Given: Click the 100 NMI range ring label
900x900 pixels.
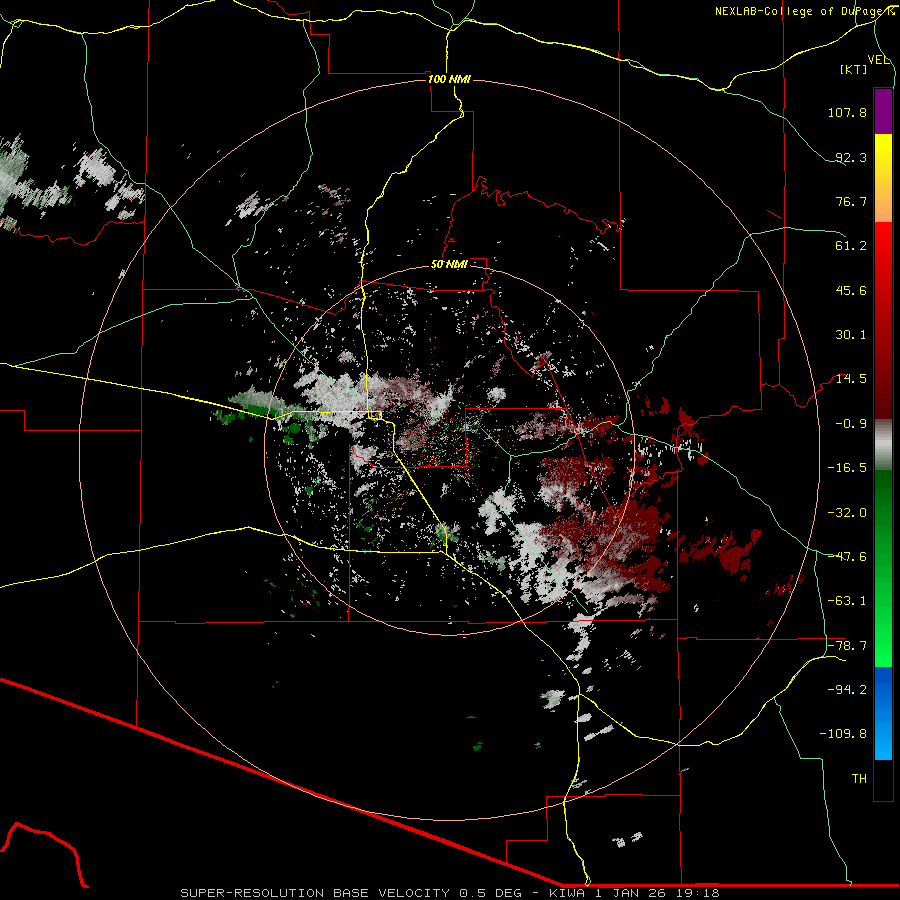Looking at the screenshot, I should [x=449, y=79].
